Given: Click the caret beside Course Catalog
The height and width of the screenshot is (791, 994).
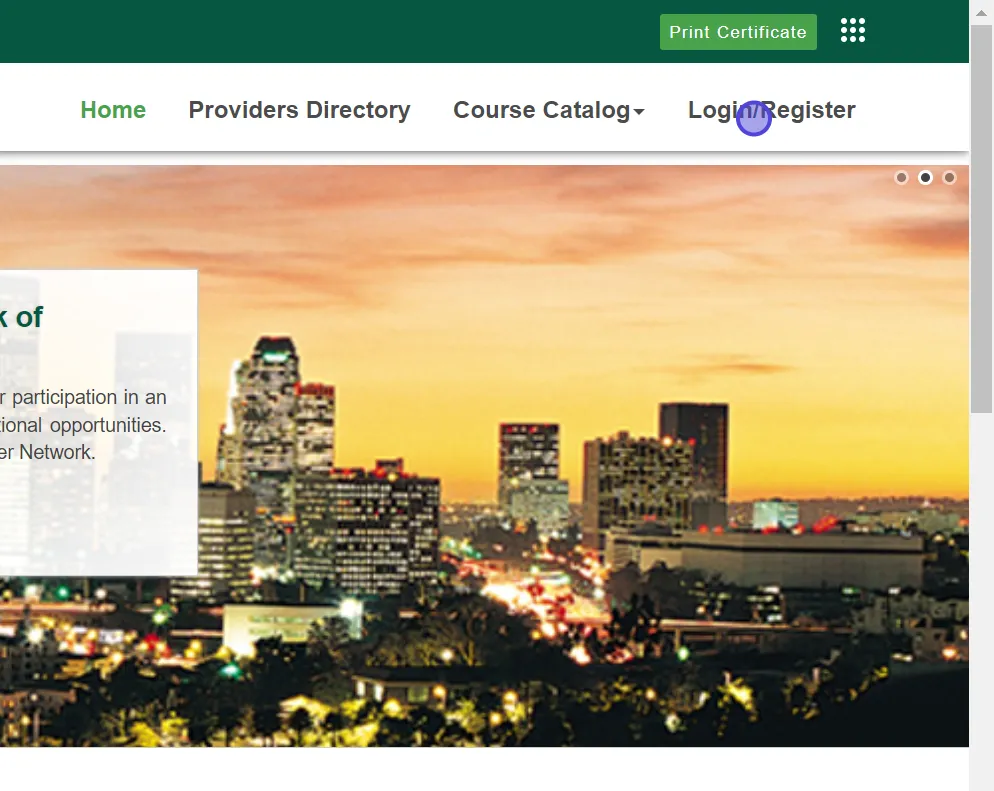Looking at the screenshot, I should tap(639, 112).
